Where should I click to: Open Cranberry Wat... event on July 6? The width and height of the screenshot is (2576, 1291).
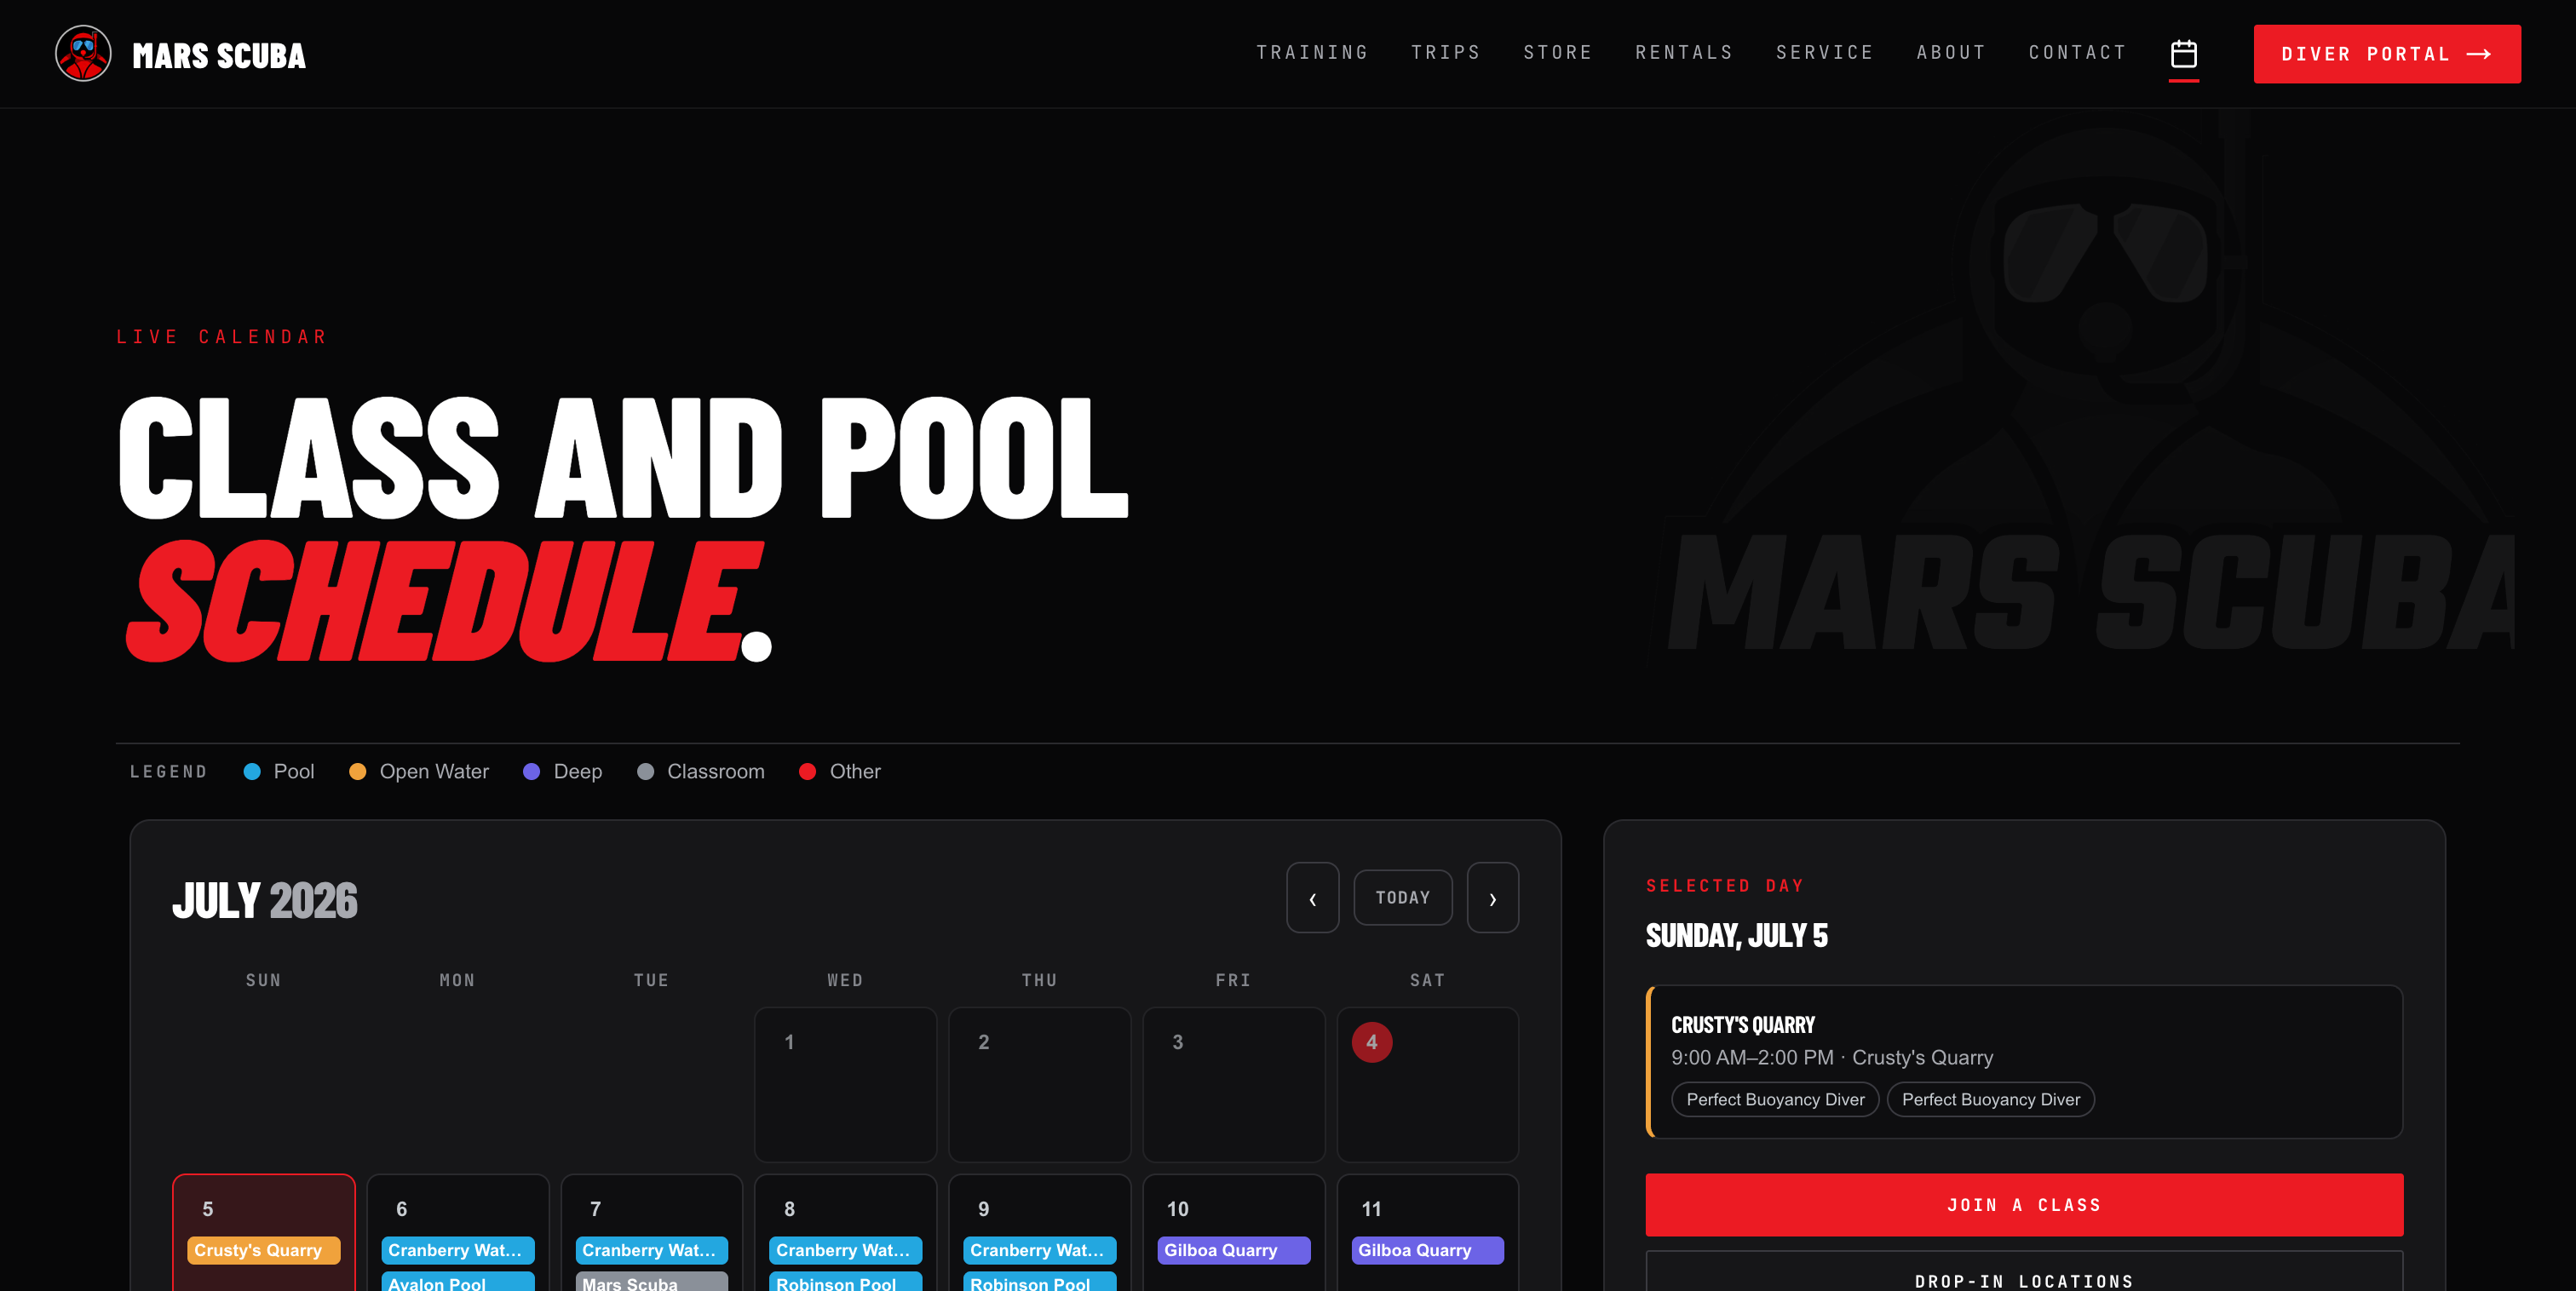tap(457, 1250)
